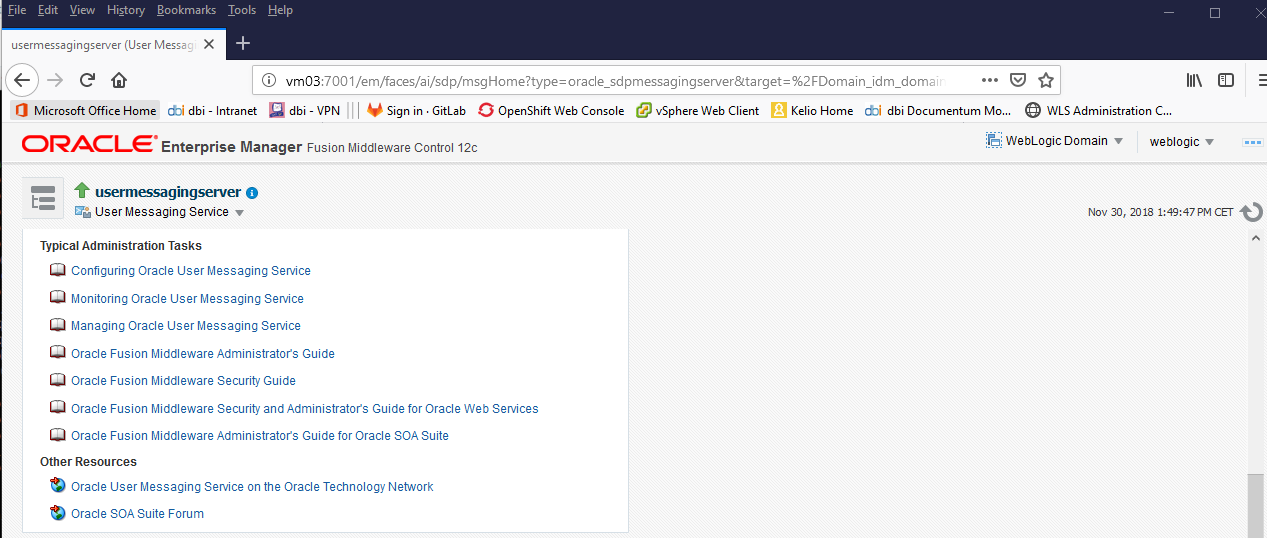This screenshot has width=1267, height=538.
Task: Click book icon beside Configuring Oracle User Messaging
Action: pyautogui.click(x=57, y=270)
